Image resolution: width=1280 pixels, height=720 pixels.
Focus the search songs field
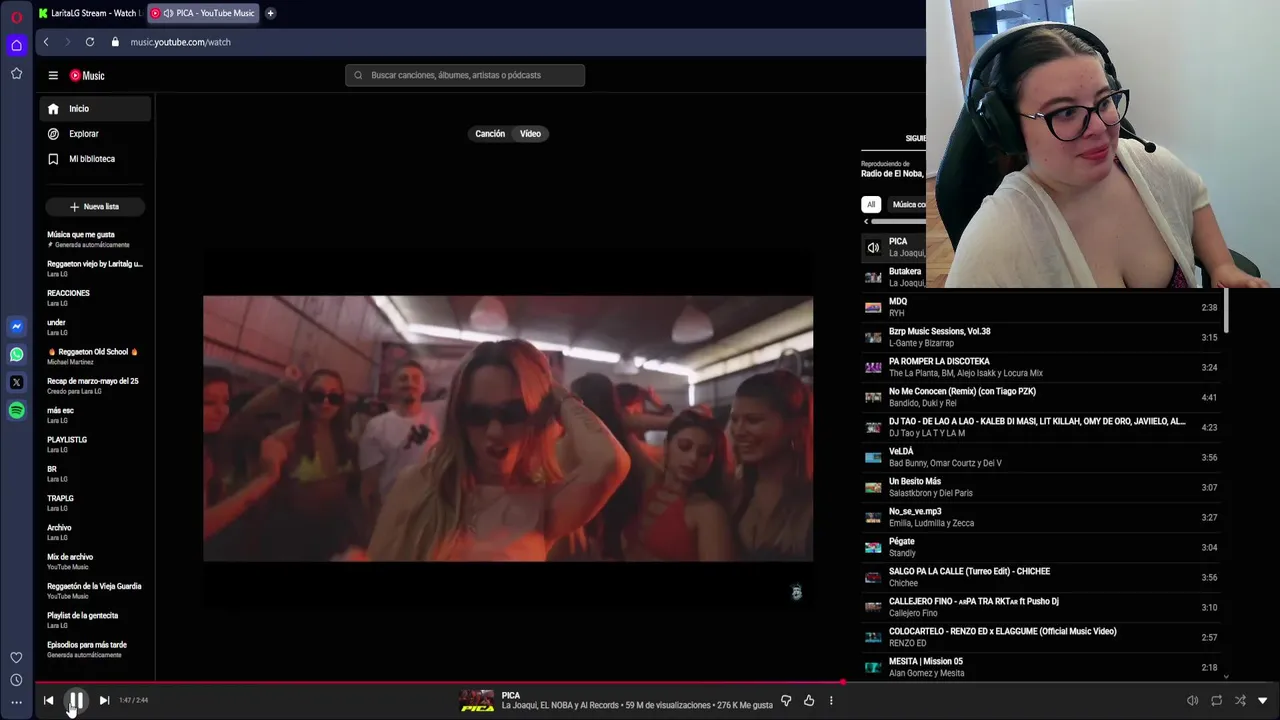(x=465, y=75)
